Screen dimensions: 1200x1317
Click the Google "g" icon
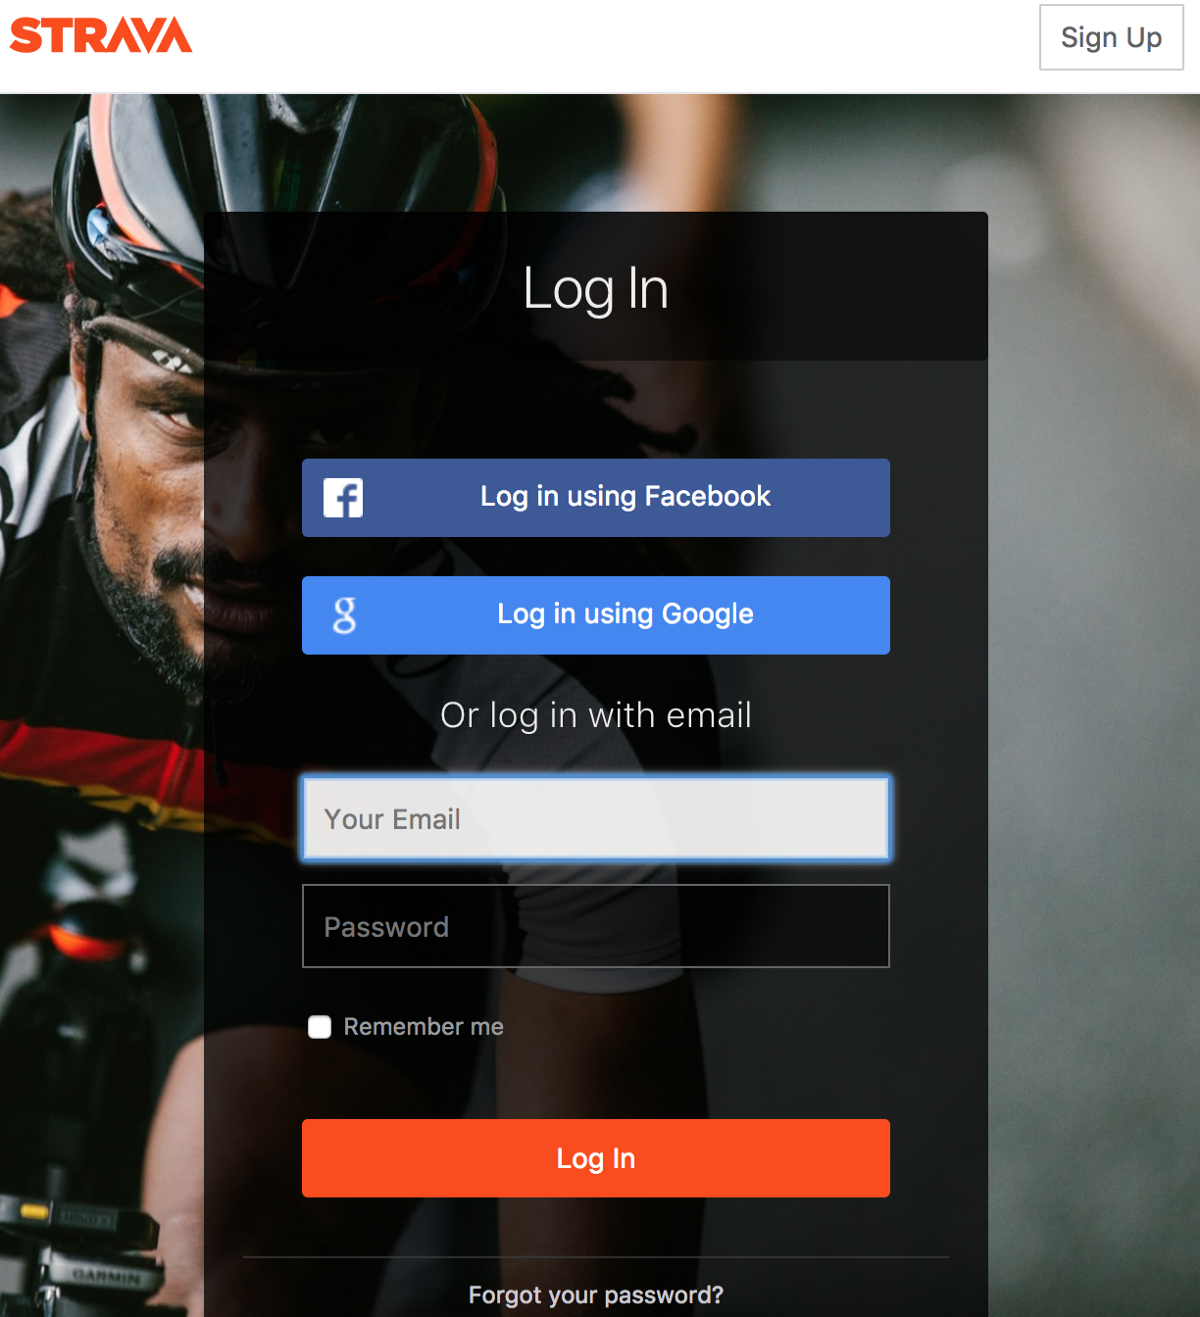click(344, 615)
